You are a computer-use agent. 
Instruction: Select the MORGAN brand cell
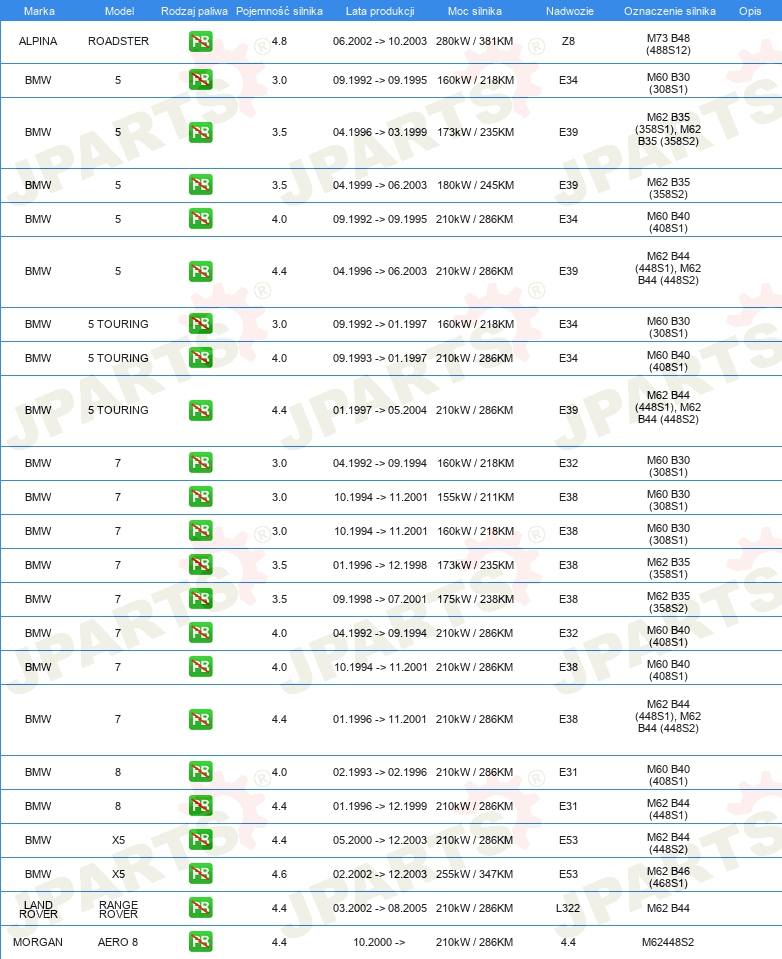coord(38,942)
